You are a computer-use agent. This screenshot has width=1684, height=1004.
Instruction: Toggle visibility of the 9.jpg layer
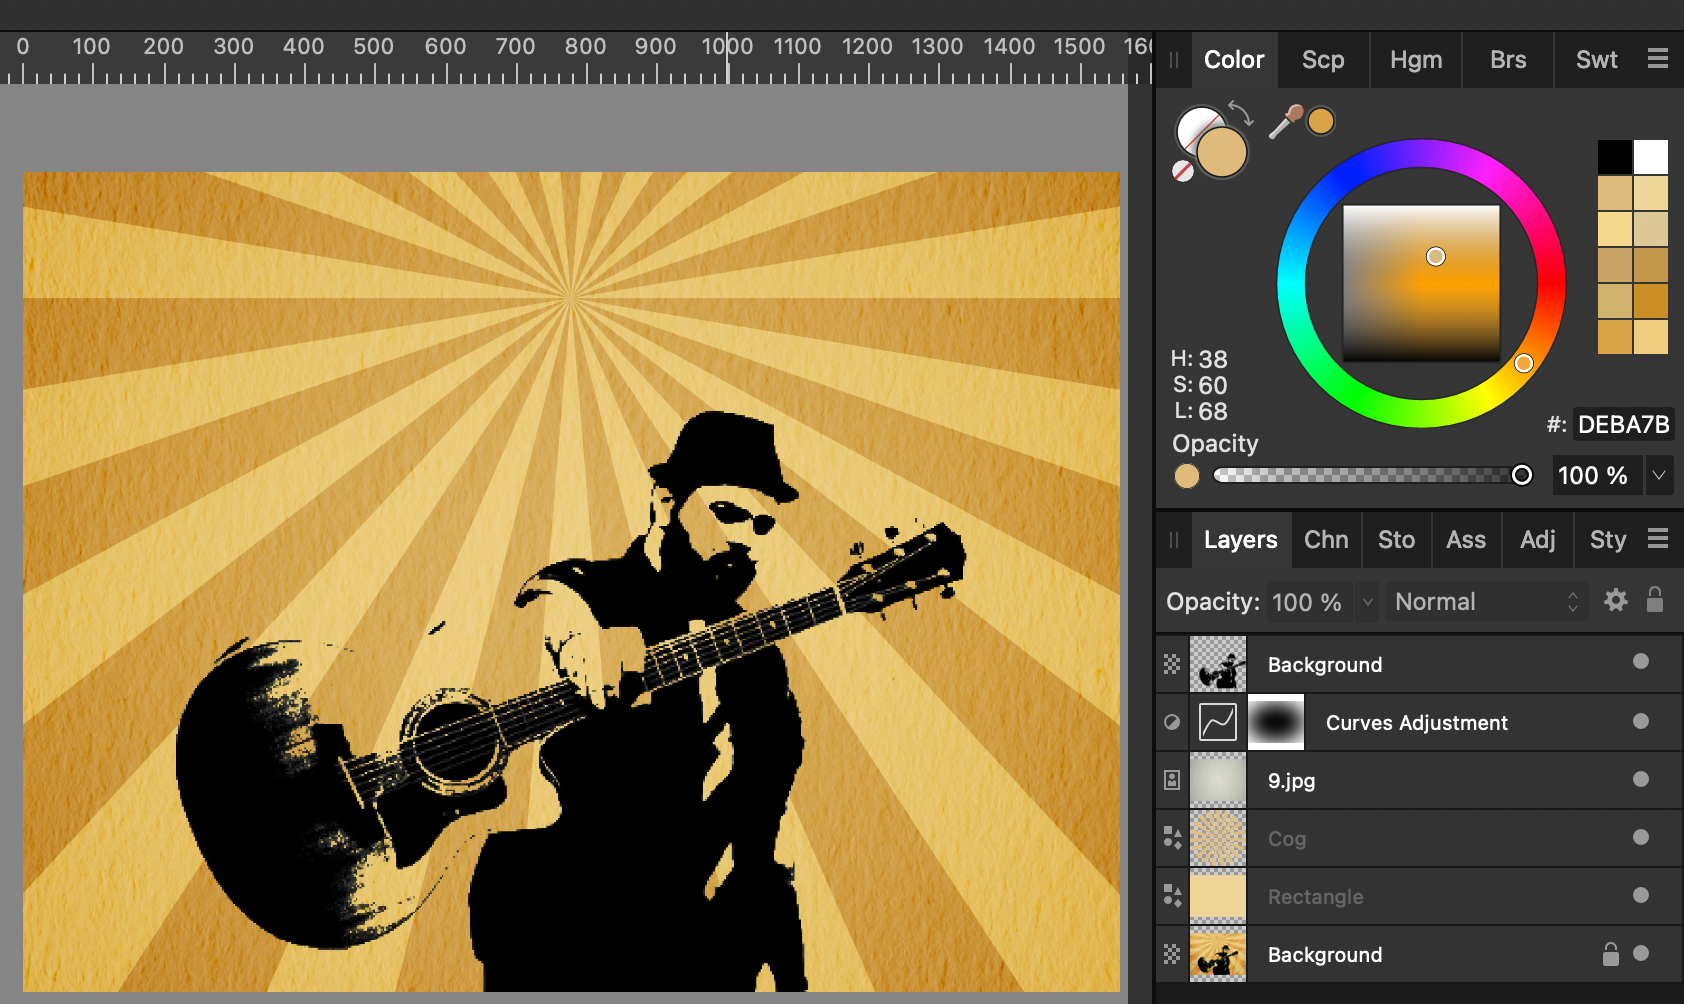pyautogui.click(x=1641, y=779)
